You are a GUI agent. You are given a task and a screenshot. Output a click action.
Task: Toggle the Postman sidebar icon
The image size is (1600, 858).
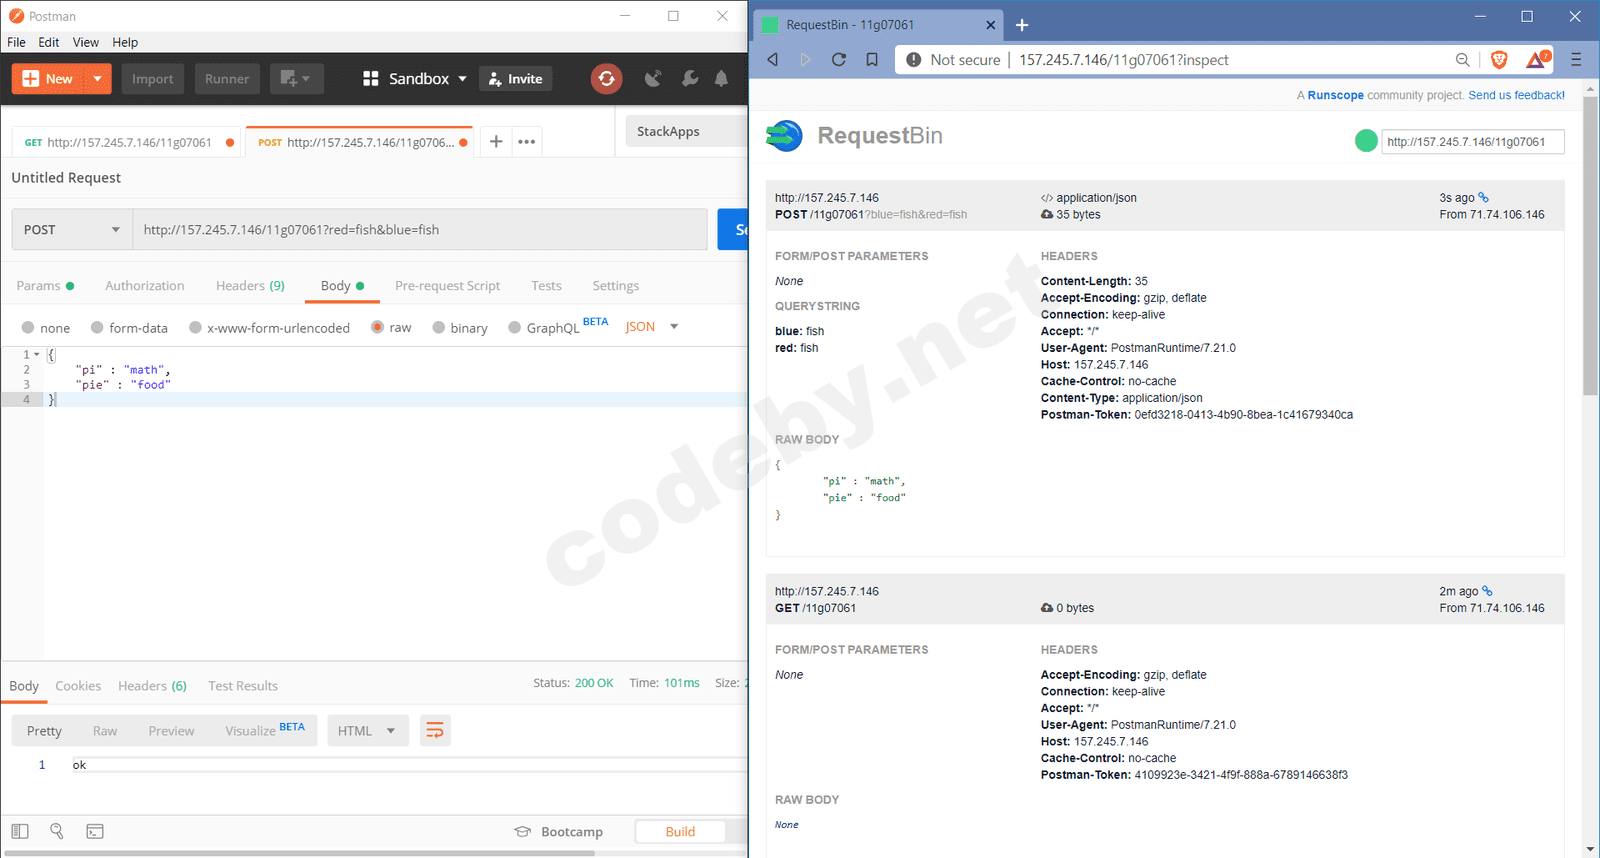[20, 831]
